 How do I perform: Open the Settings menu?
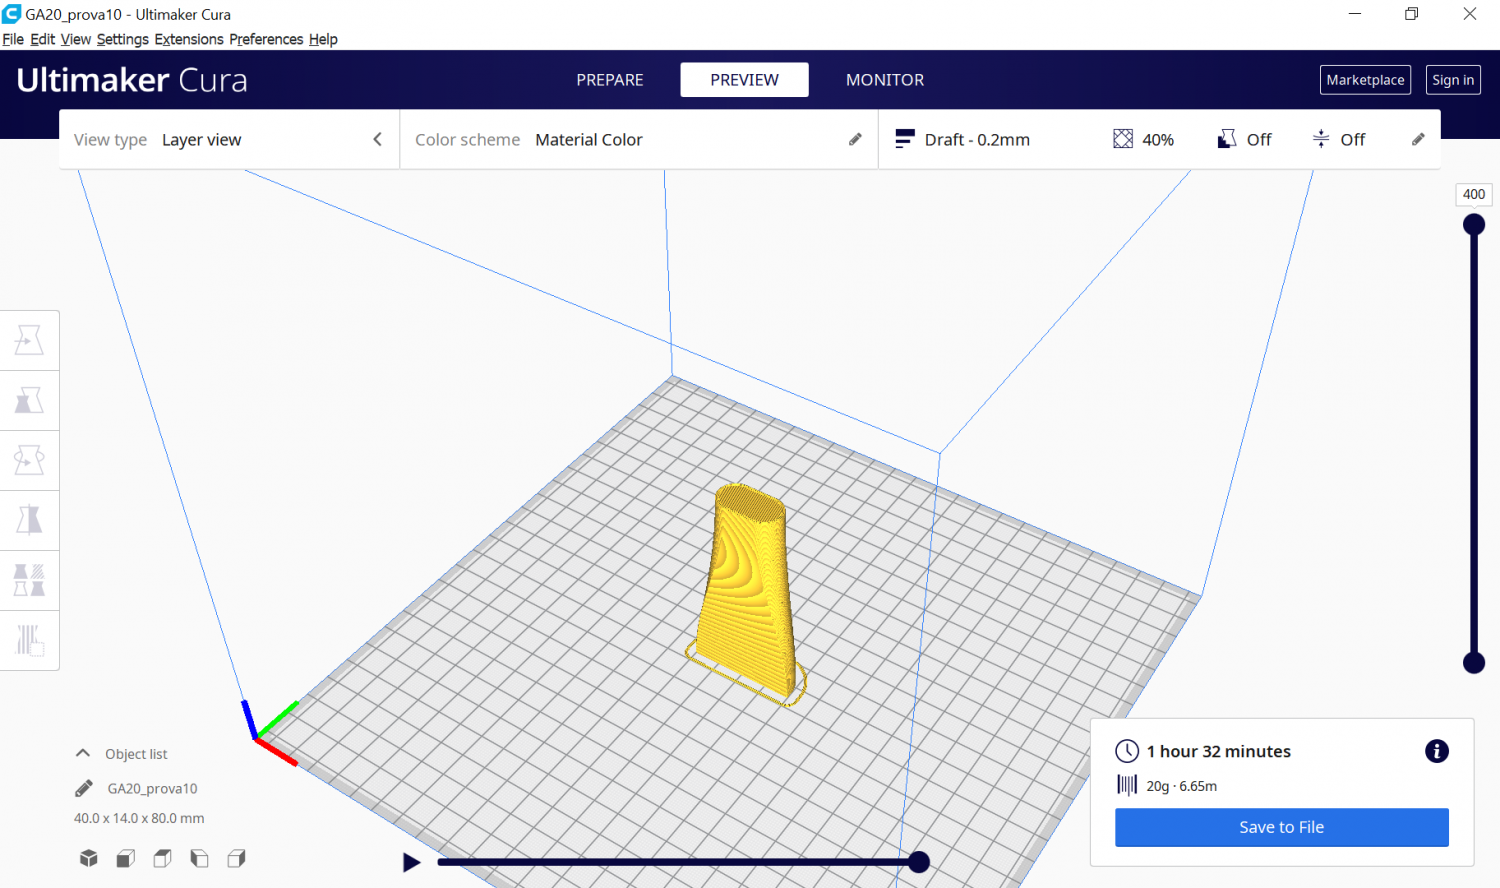tap(123, 39)
